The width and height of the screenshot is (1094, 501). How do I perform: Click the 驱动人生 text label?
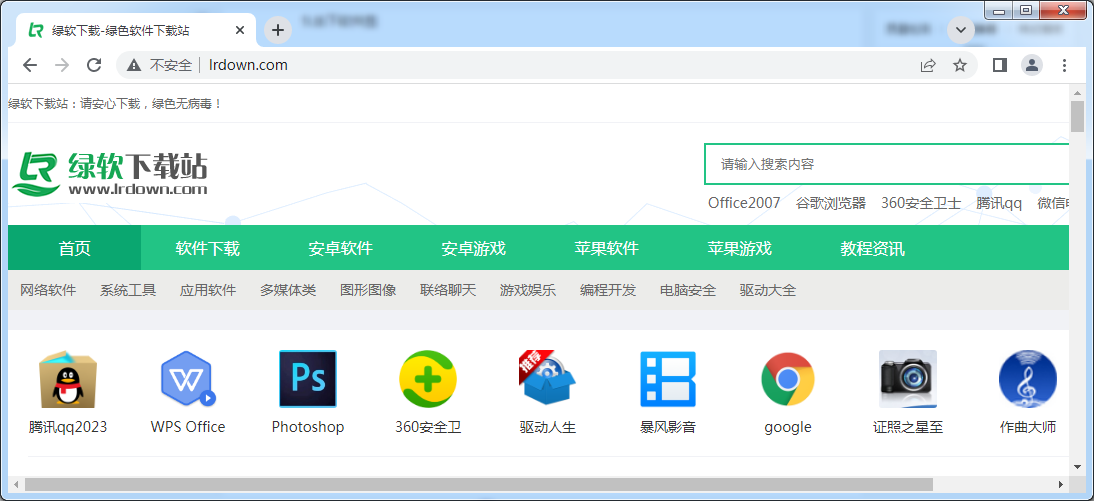tap(548, 427)
